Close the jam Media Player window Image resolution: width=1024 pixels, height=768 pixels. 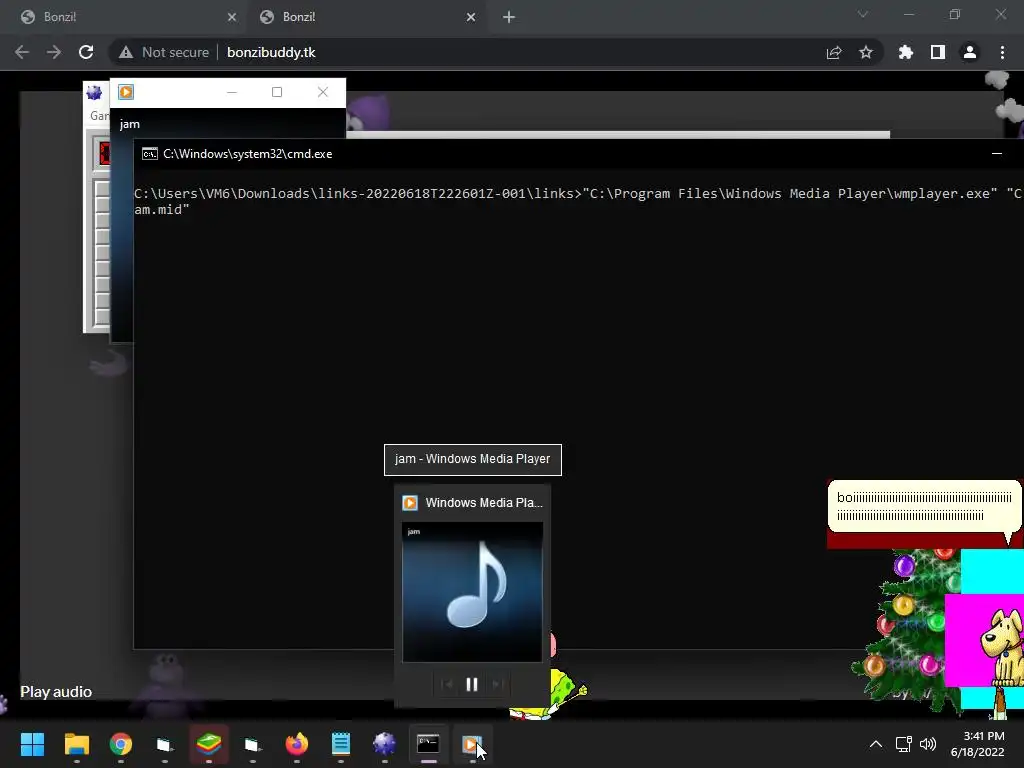[323, 92]
